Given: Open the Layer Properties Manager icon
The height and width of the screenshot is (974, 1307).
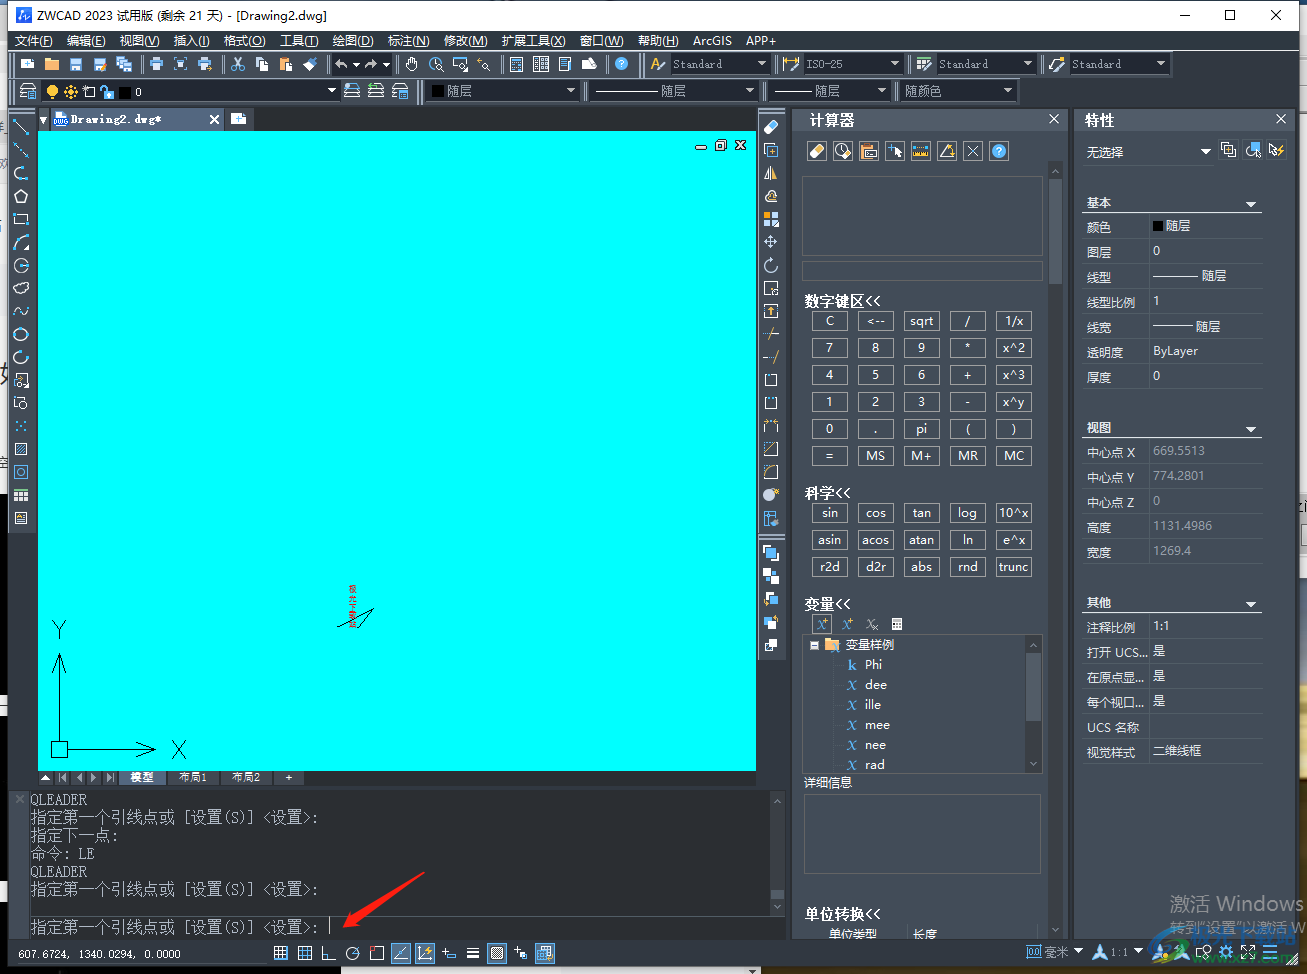Looking at the screenshot, I should pyautogui.click(x=28, y=91).
